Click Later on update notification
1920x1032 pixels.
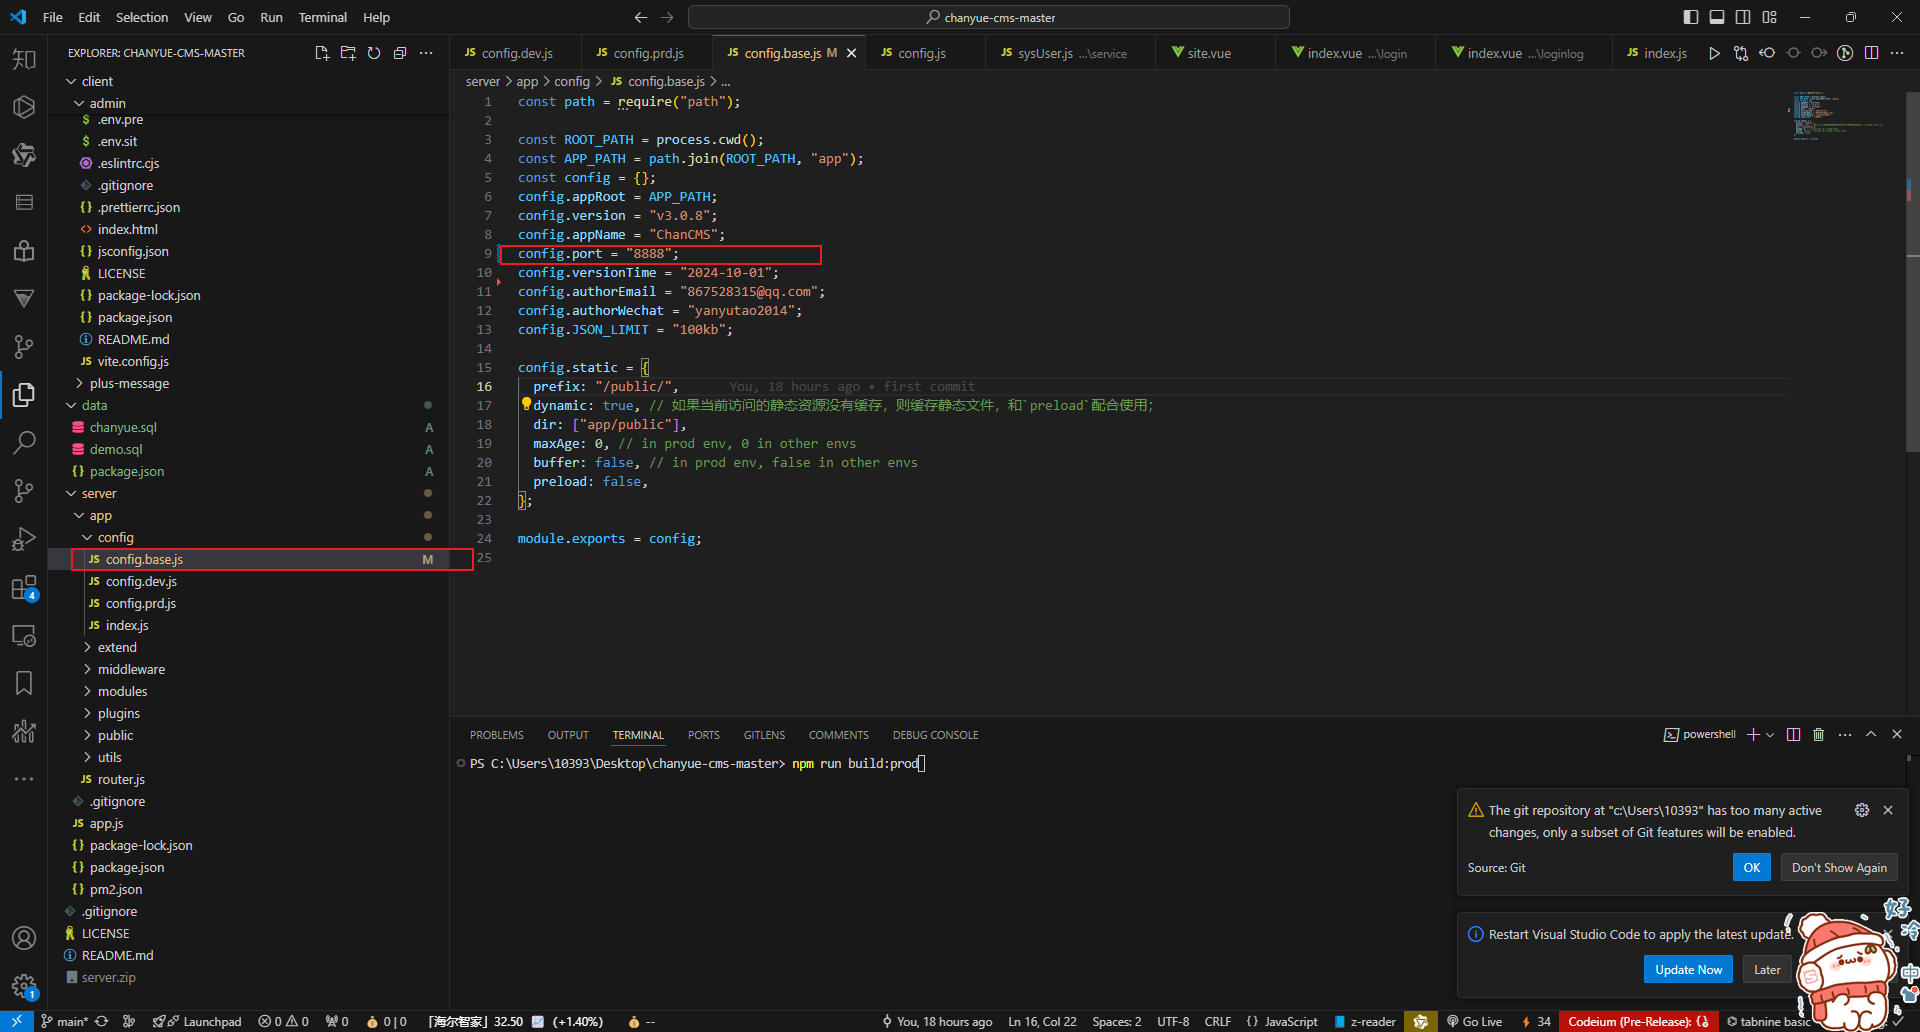[x=1767, y=969]
